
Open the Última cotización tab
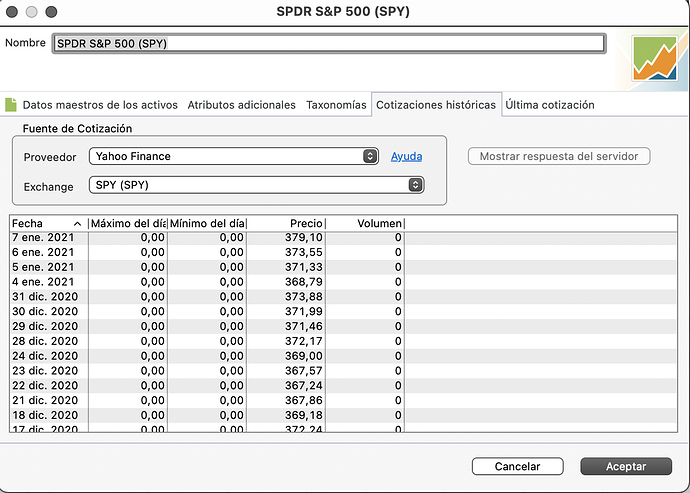550,105
